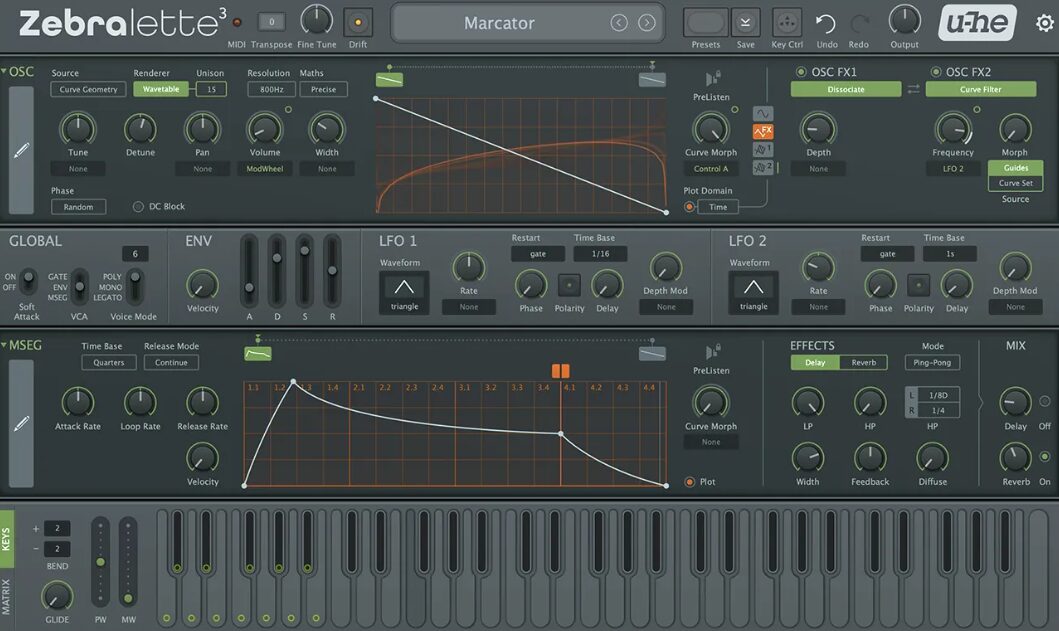1059x631 pixels.
Task: Click the MSEG PreListen speaker icon
Action: pos(712,351)
